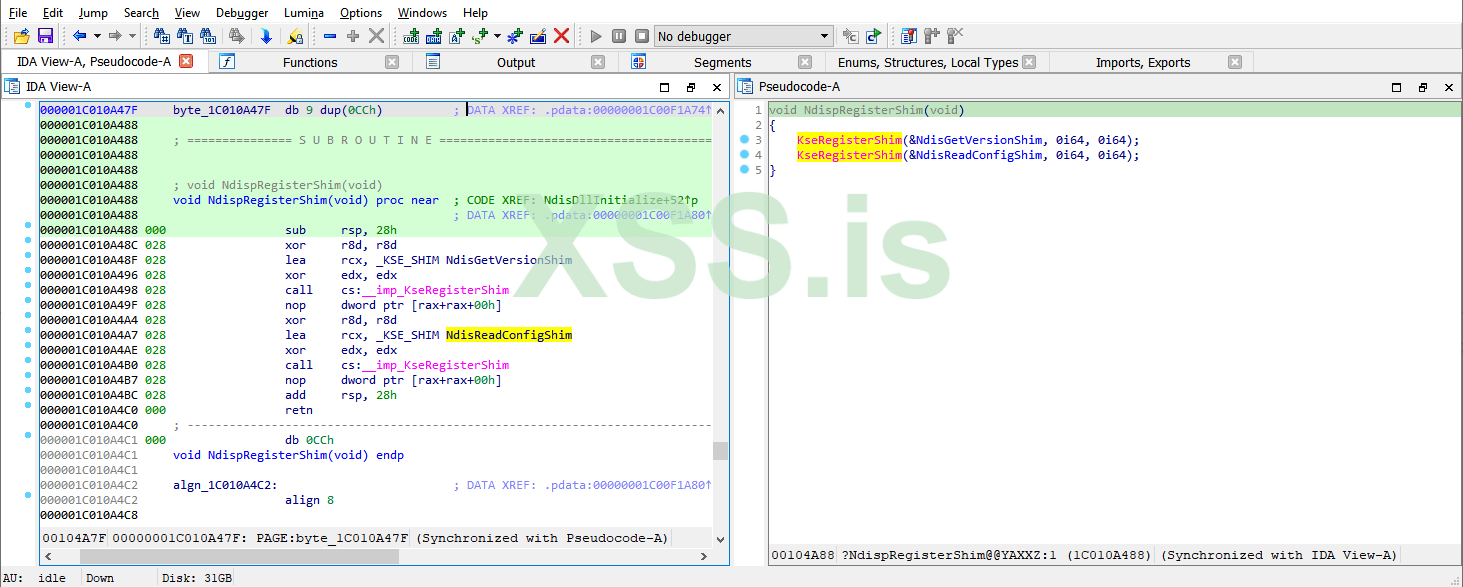Click the gray X icon in toolbar

376,36
